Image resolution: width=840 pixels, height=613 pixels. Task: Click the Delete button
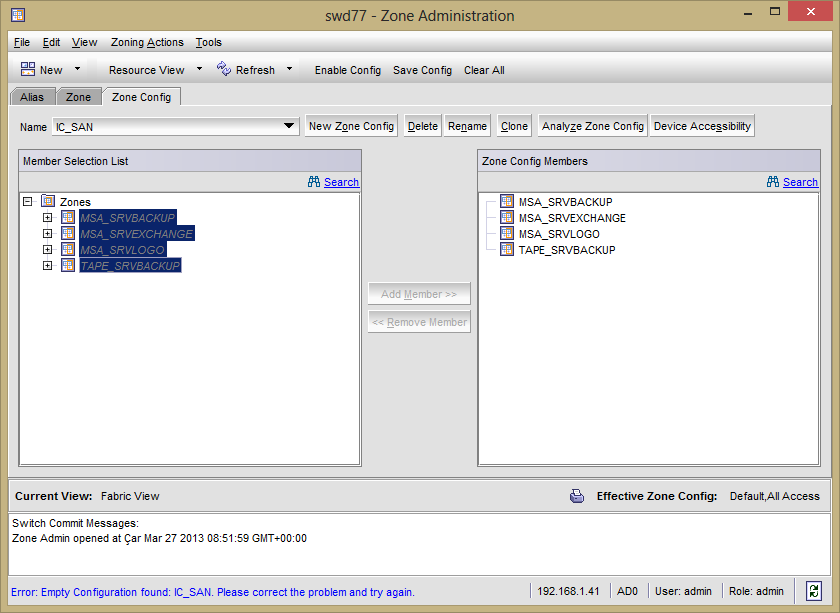423,126
